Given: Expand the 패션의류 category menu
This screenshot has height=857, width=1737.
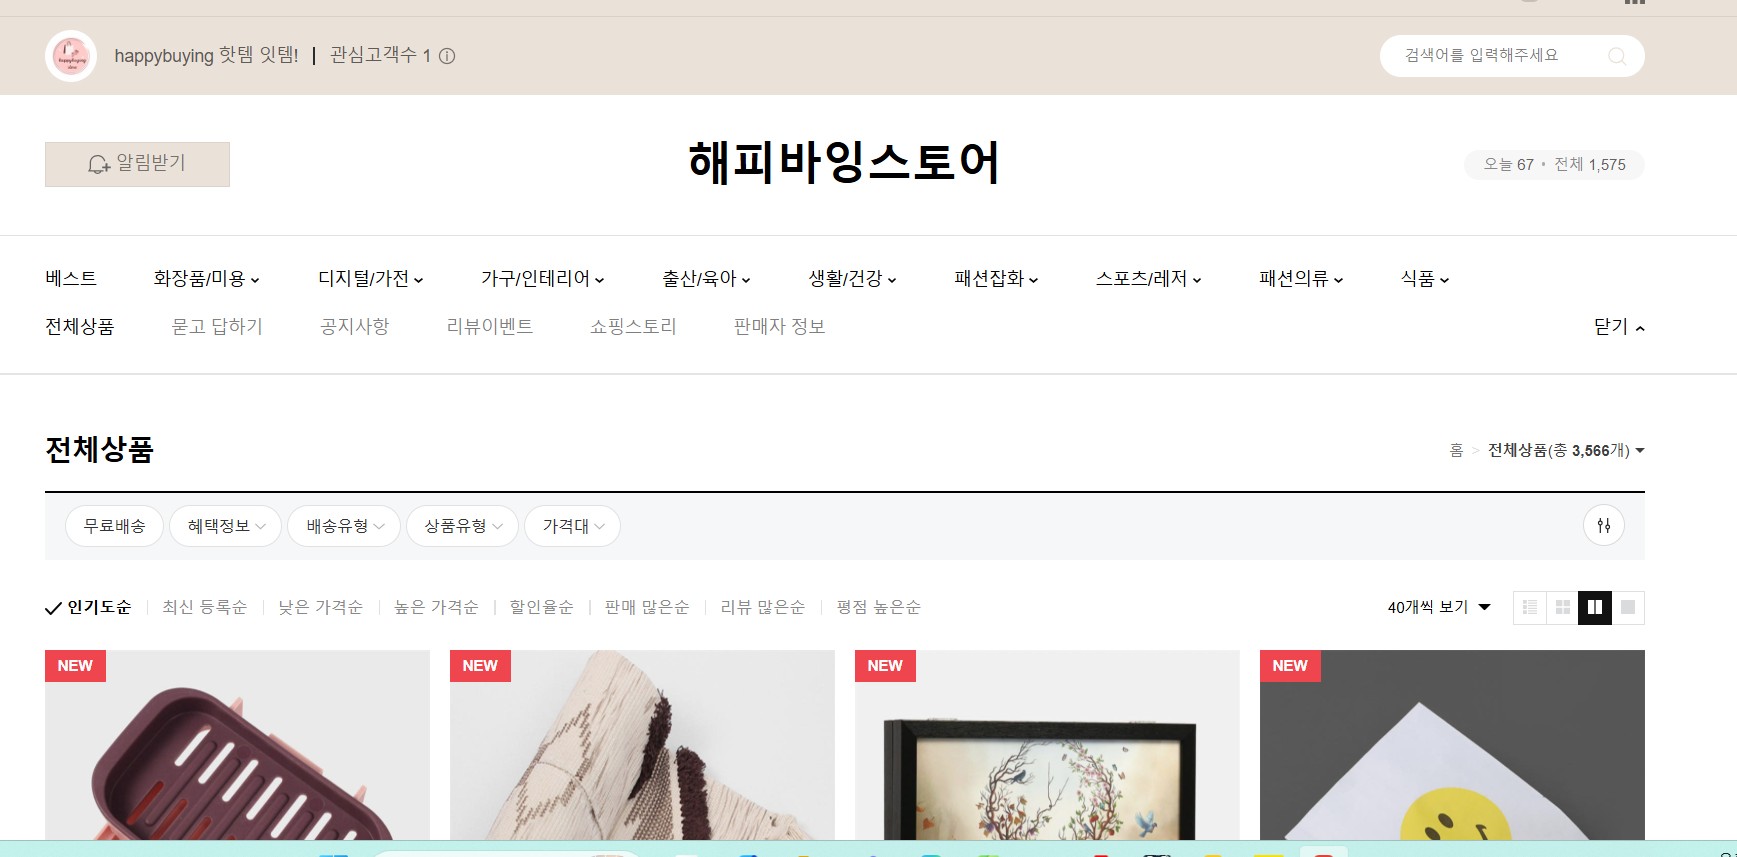Looking at the screenshot, I should tap(1302, 278).
